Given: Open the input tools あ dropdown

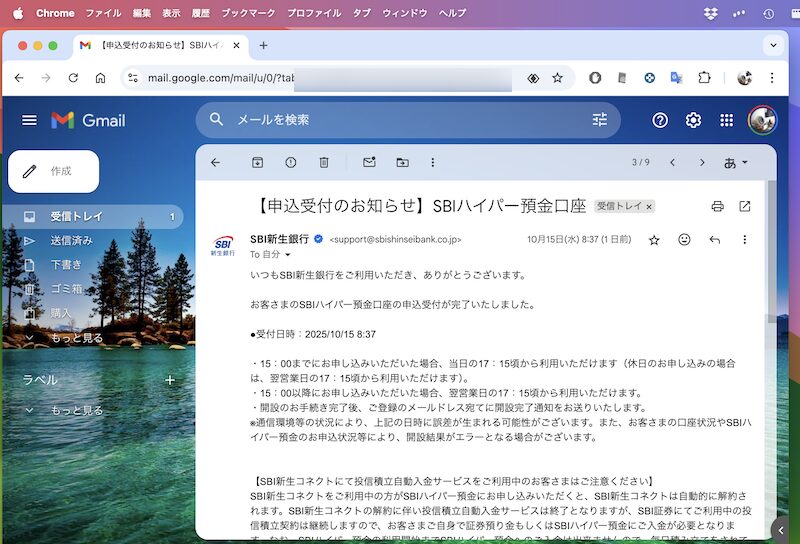Looking at the screenshot, I should click(x=736, y=162).
